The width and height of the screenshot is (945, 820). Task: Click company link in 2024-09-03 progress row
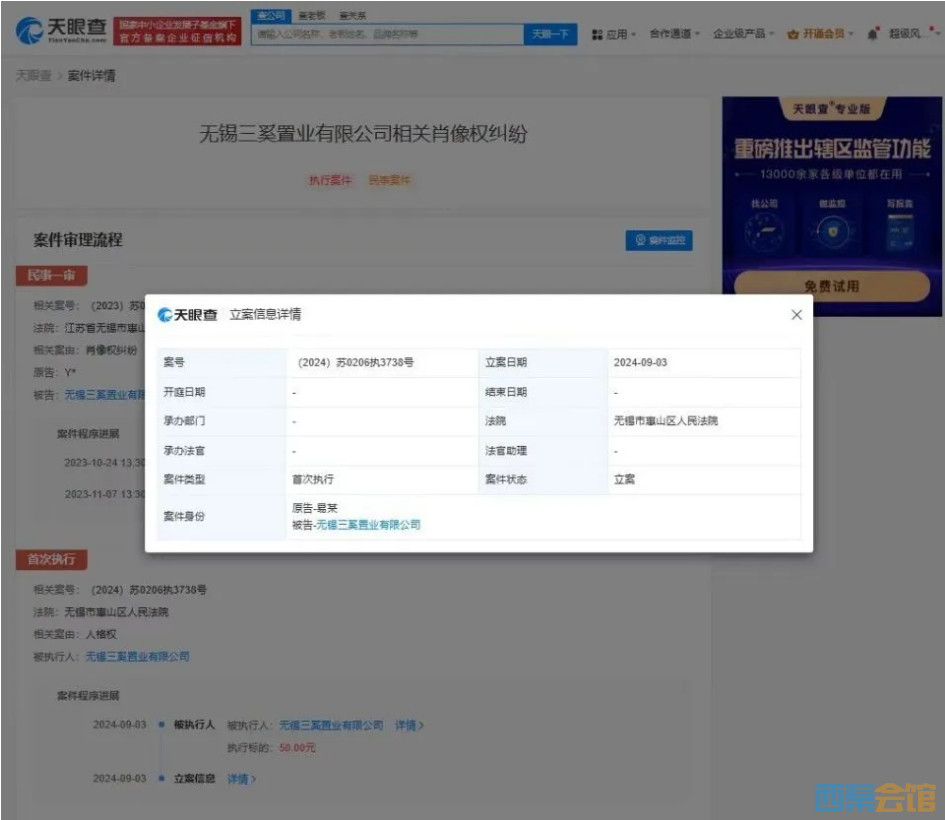pos(331,725)
